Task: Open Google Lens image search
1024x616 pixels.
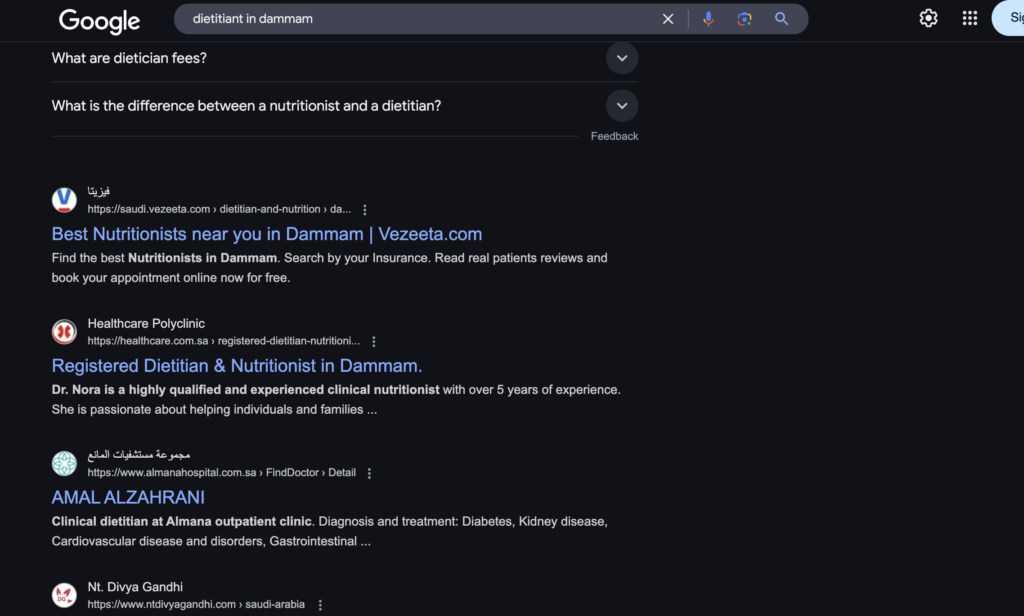Action: [744, 19]
